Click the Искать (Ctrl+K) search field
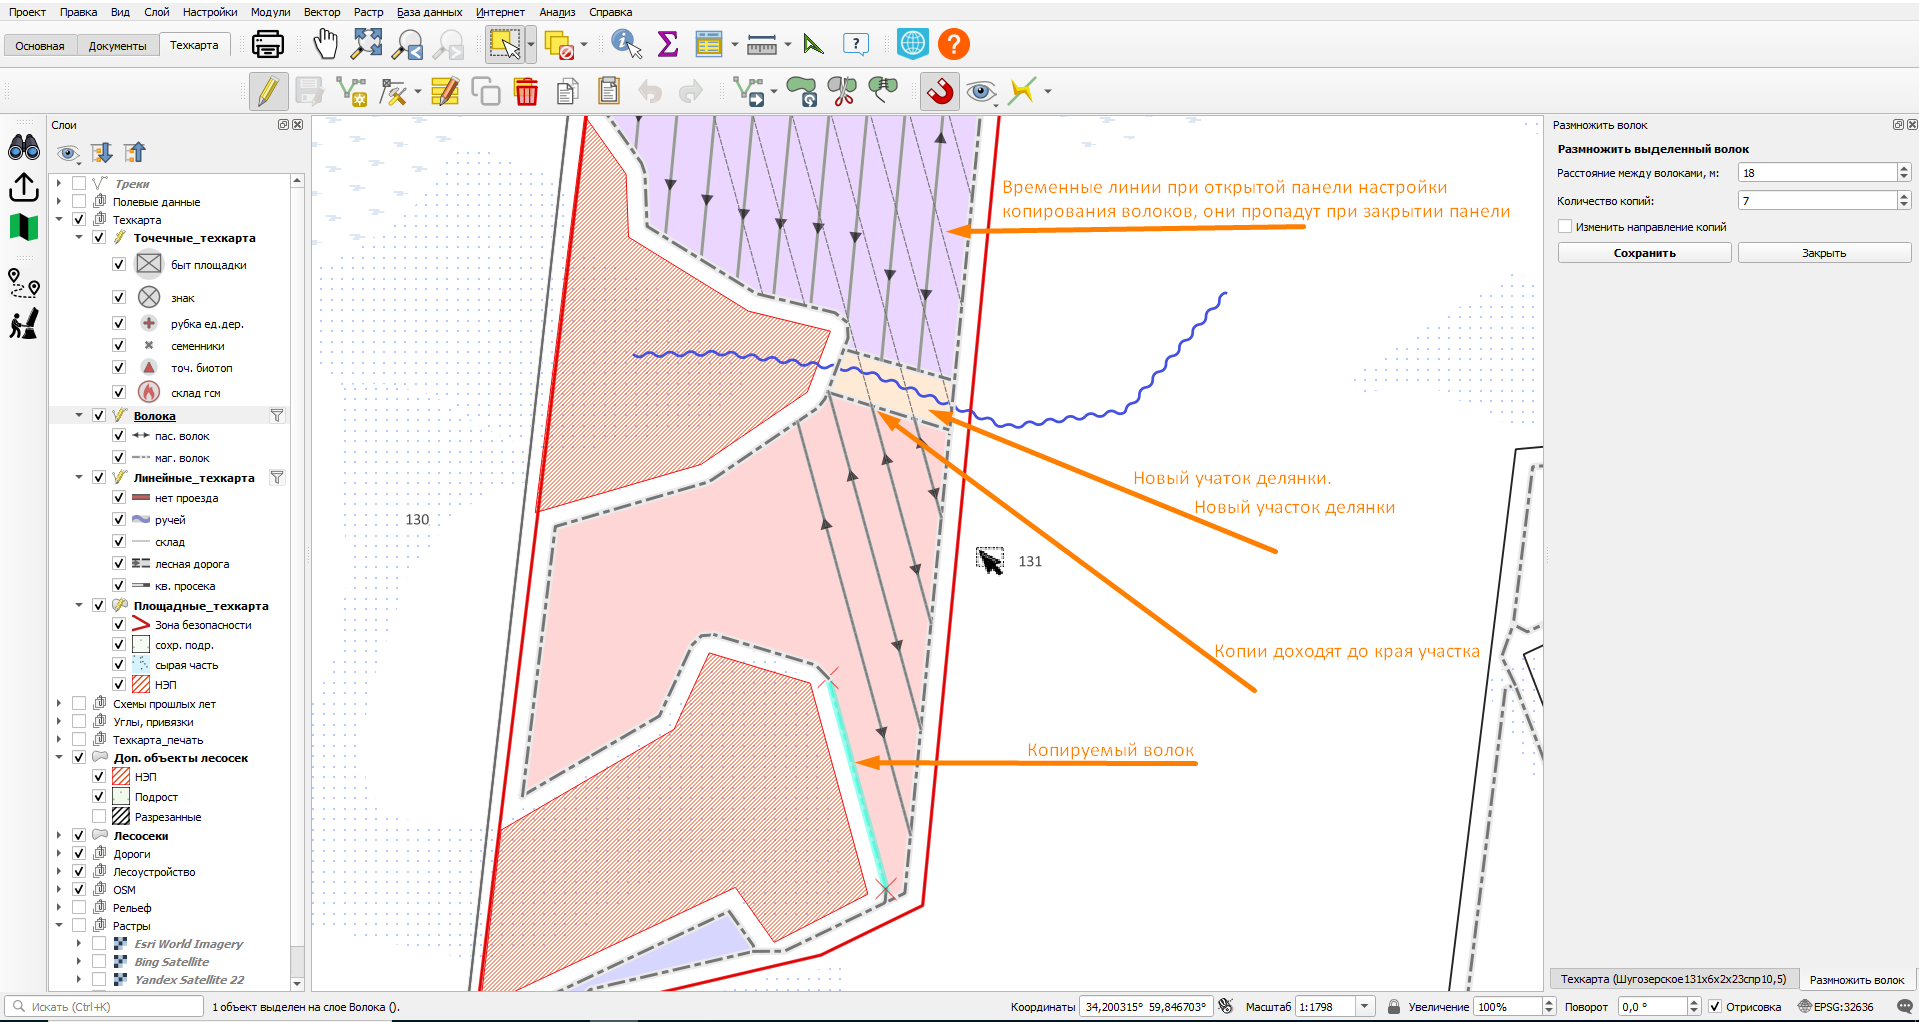 tap(104, 1007)
